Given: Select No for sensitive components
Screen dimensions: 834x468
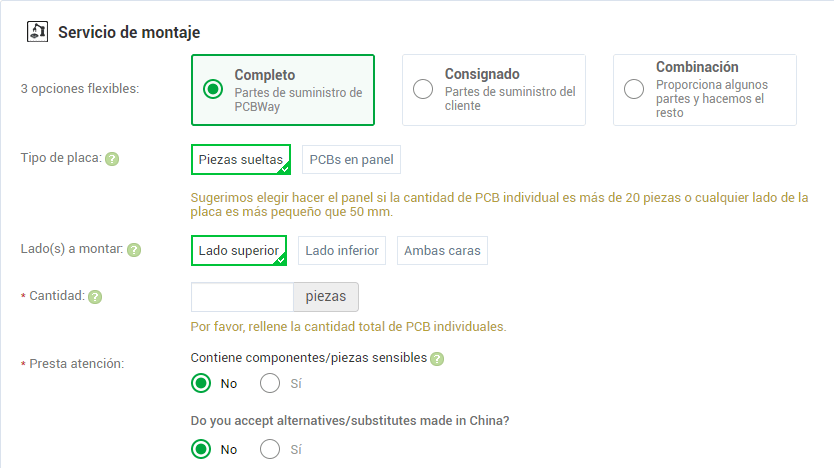Looking at the screenshot, I should pos(201,383).
